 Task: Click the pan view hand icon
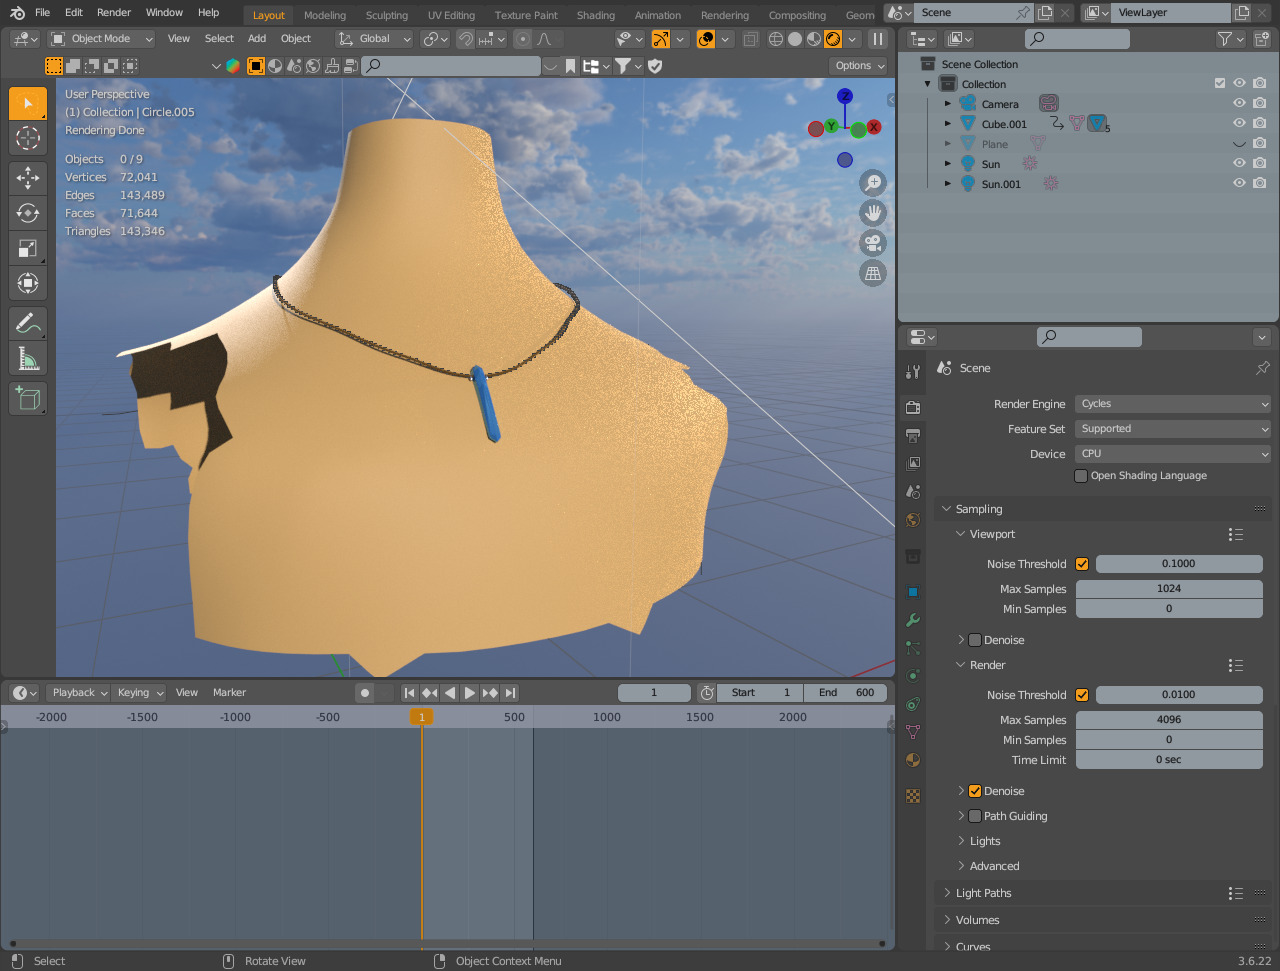(x=873, y=213)
